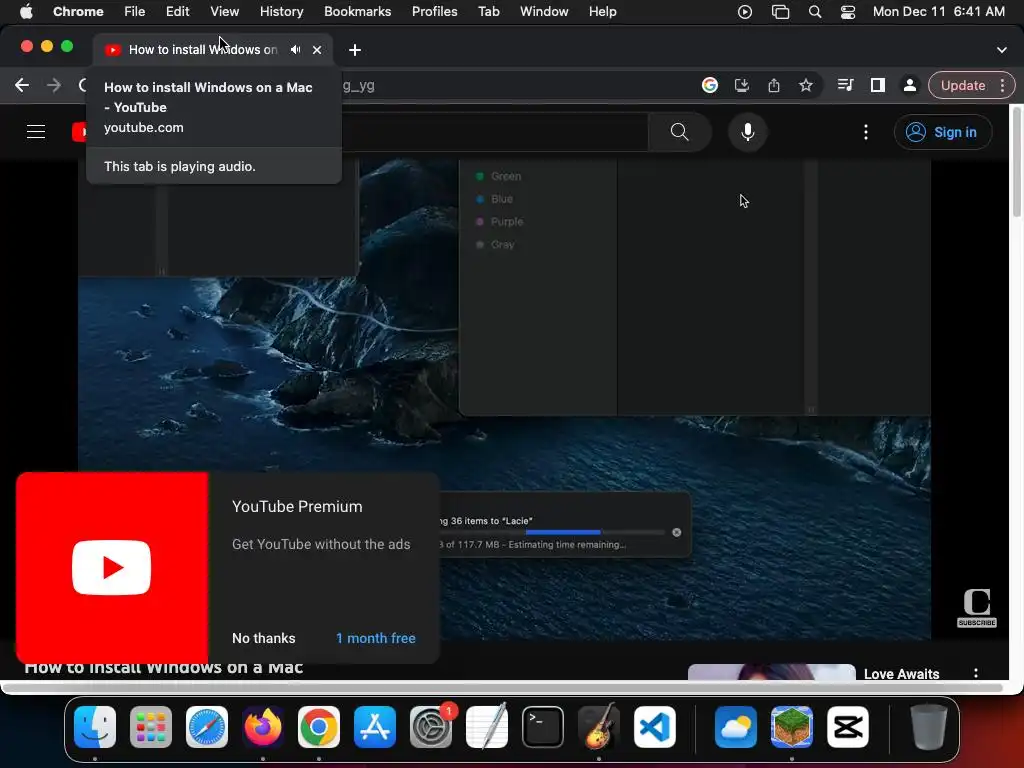Open the Trash in the Dock

pos(929,727)
